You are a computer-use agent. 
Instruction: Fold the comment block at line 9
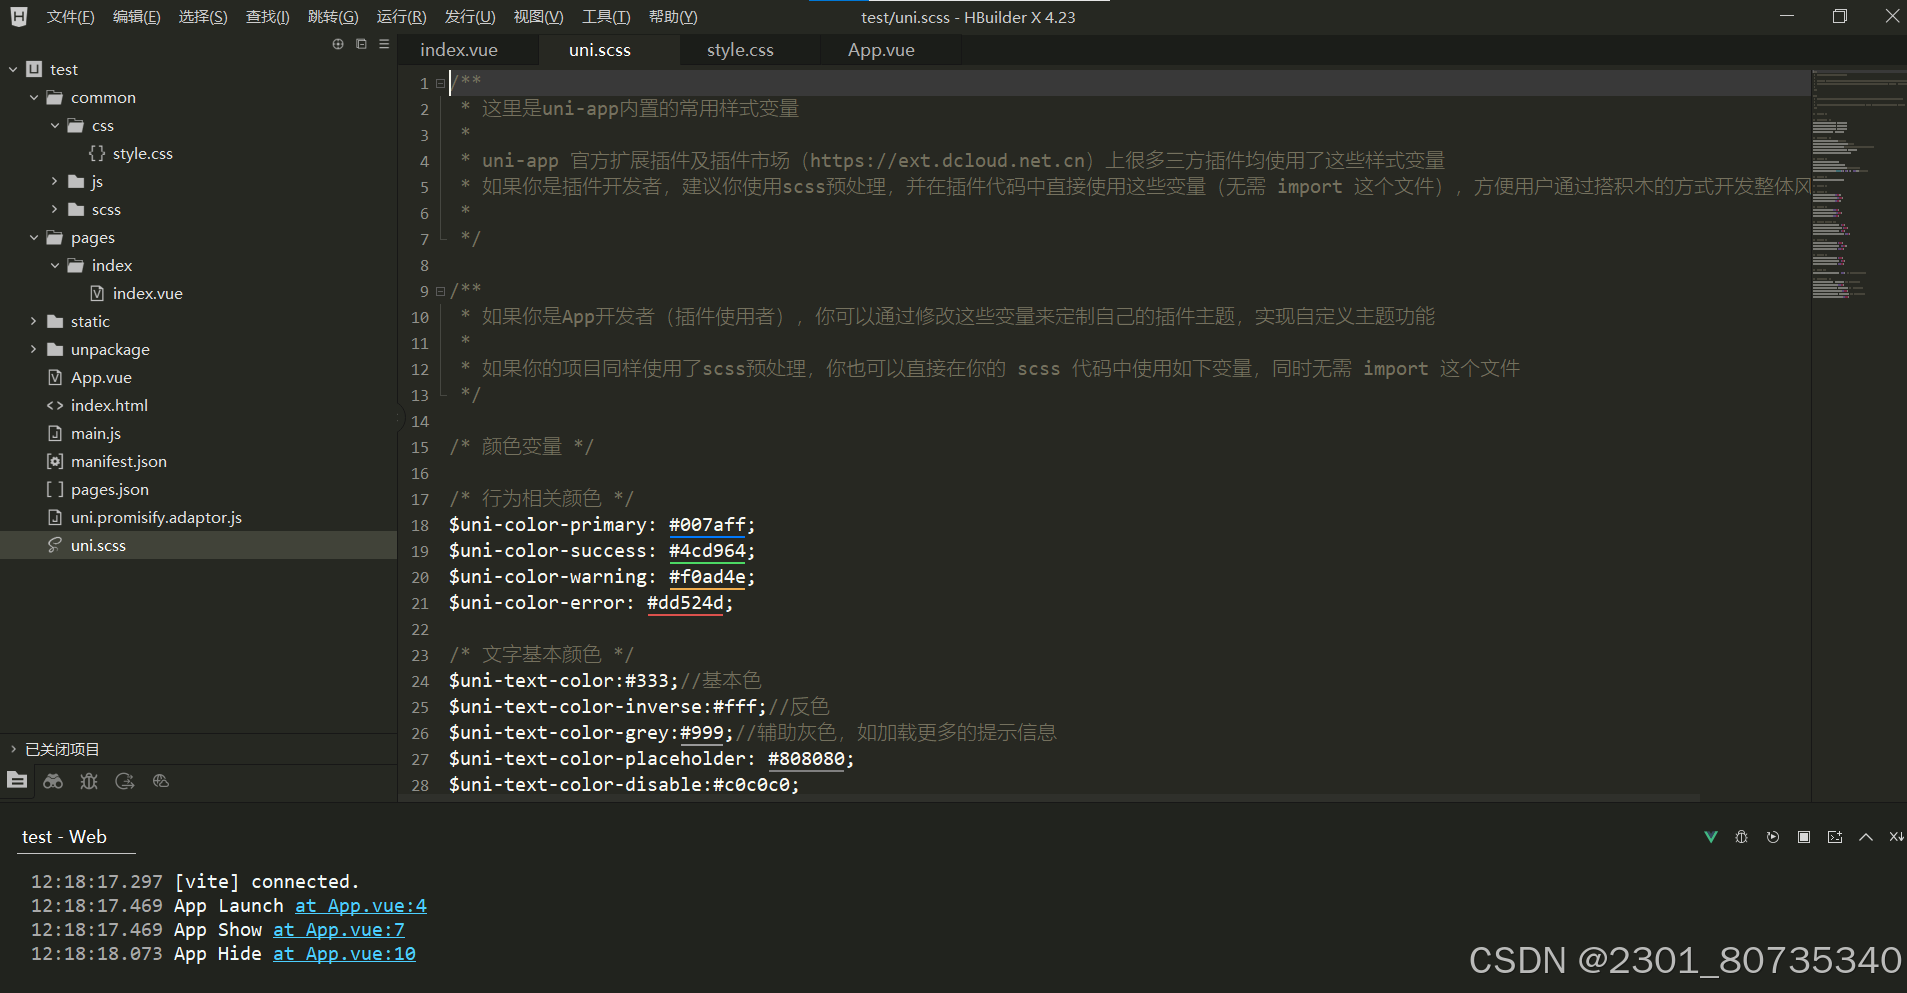click(x=440, y=291)
